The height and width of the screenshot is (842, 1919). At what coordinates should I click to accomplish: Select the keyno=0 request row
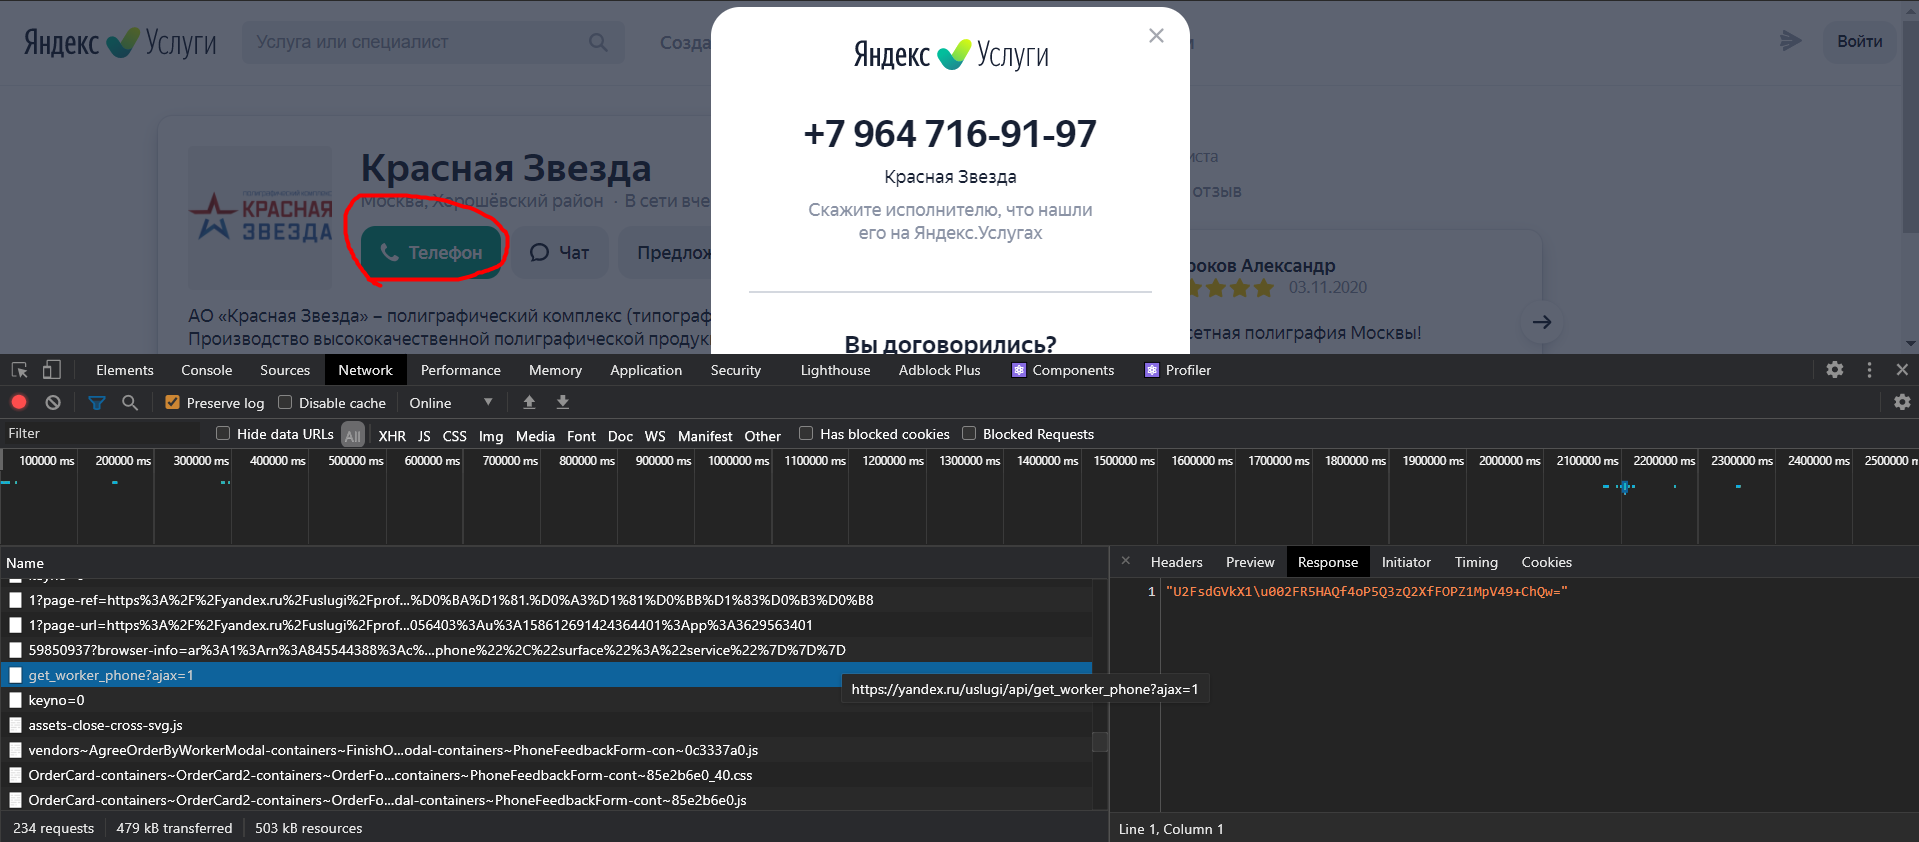pos(546,700)
